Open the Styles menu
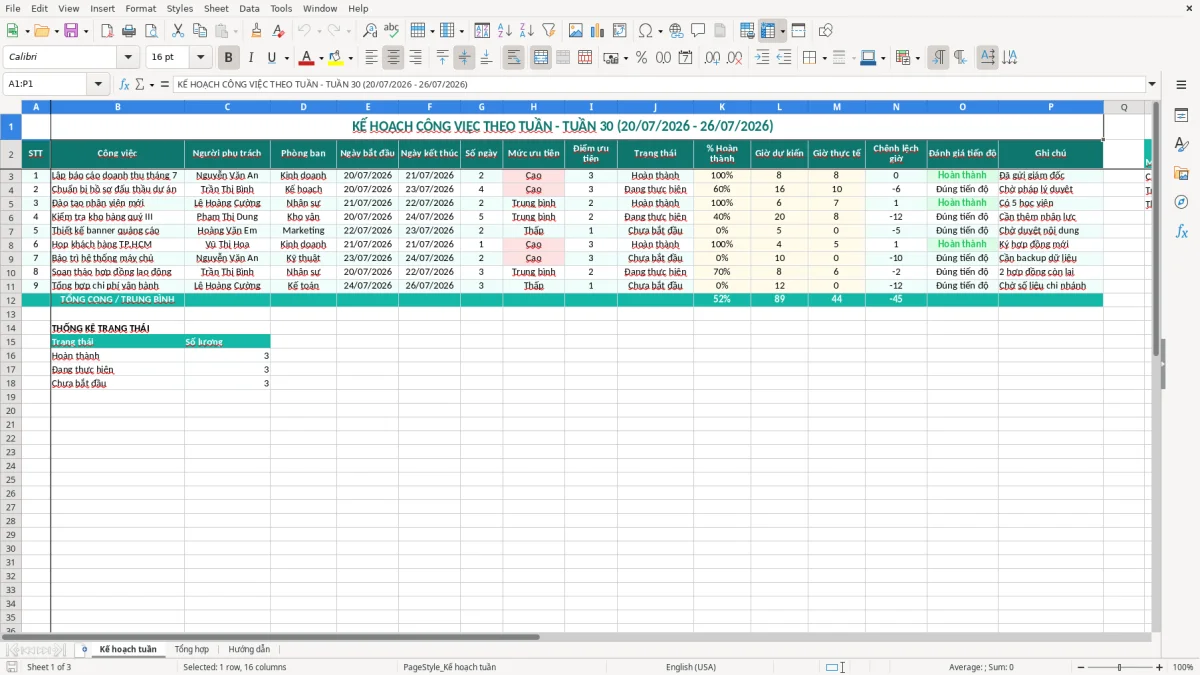Viewport: 1200px width, 675px height. coord(180,8)
